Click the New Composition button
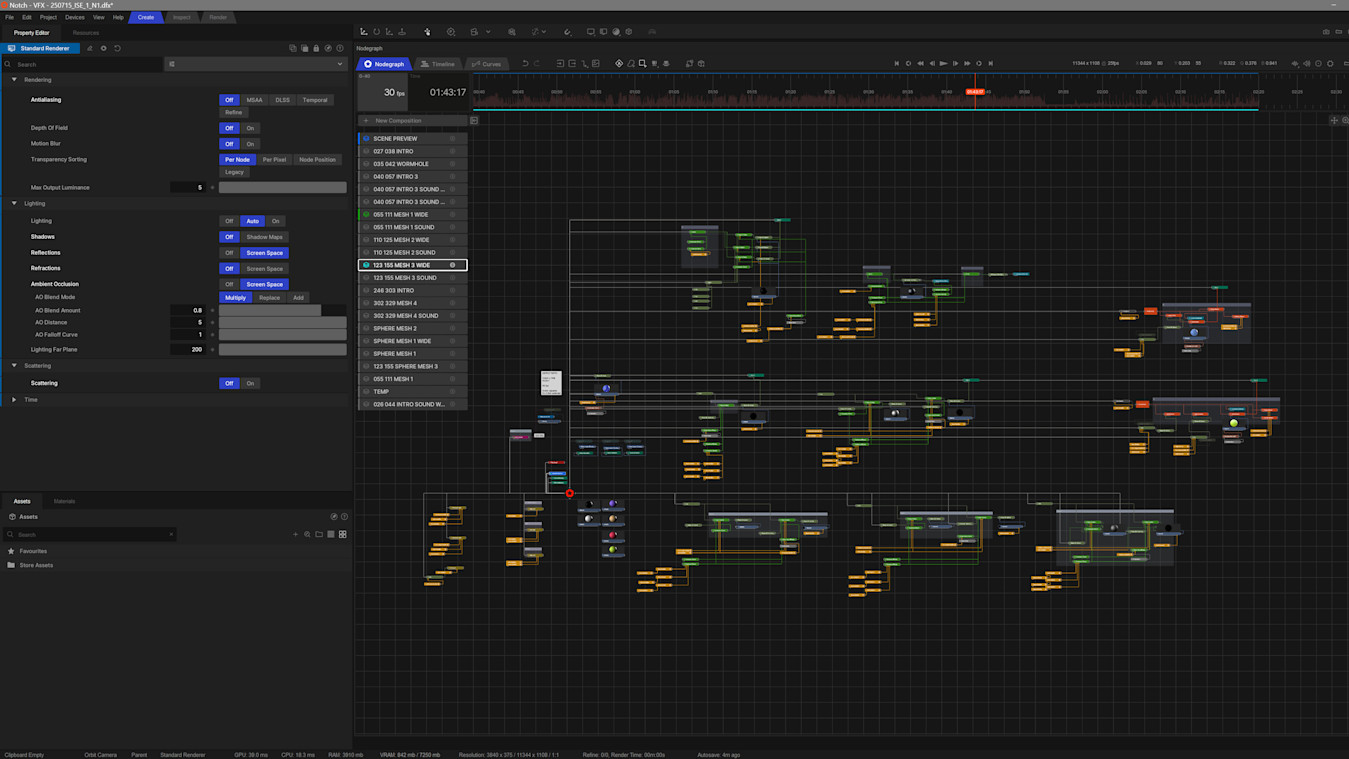Image resolution: width=1349 pixels, height=759 pixels. pos(397,121)
